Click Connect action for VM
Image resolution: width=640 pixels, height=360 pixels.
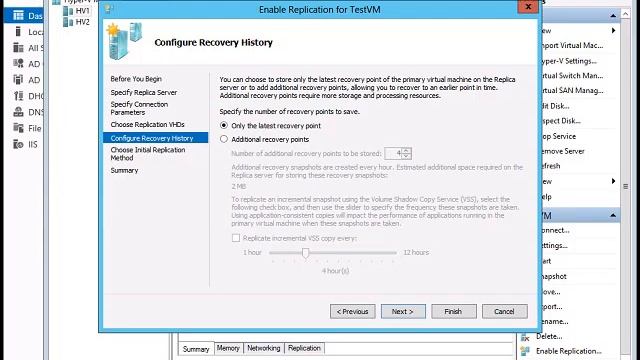[x=555, y=230]
